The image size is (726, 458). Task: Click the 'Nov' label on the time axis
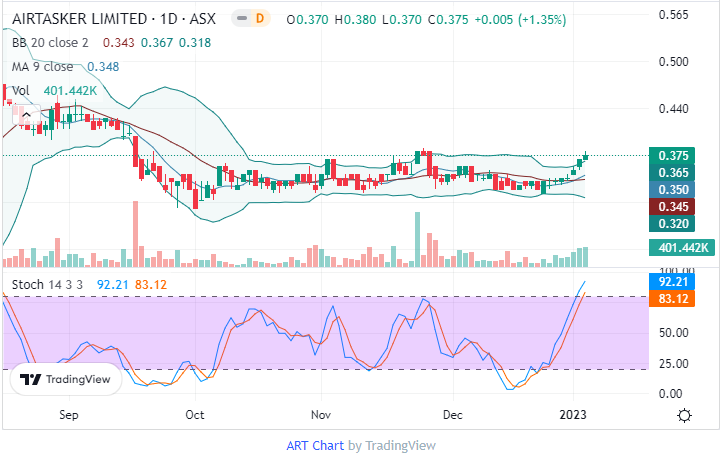coord(321,414)
